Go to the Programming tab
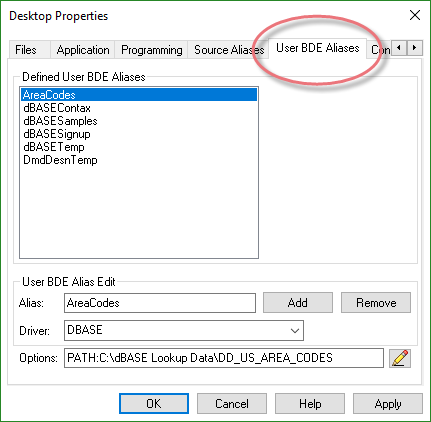Screen dimensions: 431x422 (x=152, y=50)
